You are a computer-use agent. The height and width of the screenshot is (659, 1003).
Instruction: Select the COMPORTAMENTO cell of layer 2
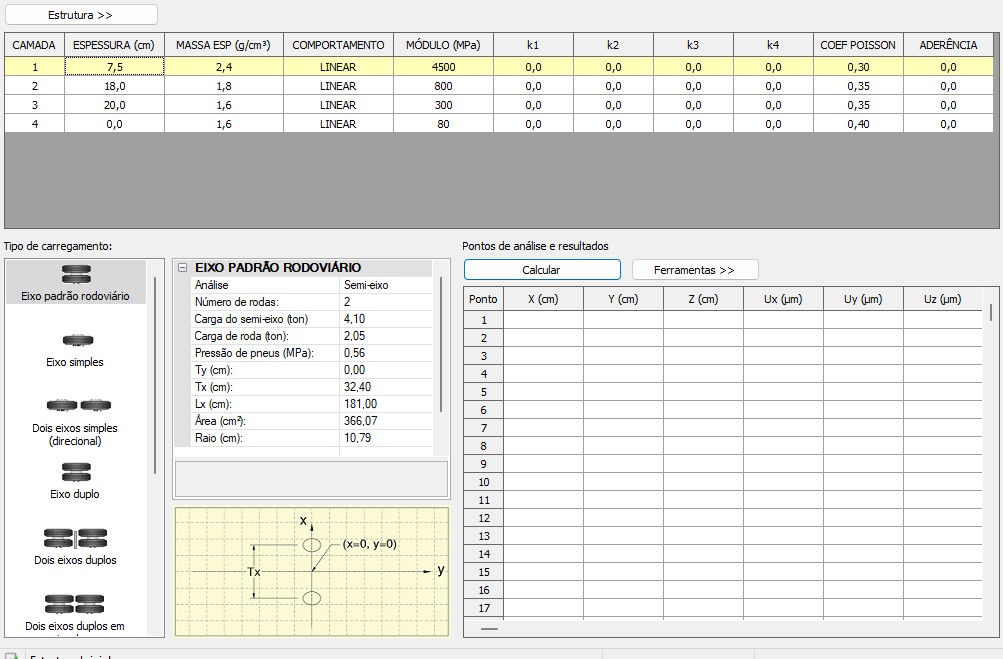337,86
